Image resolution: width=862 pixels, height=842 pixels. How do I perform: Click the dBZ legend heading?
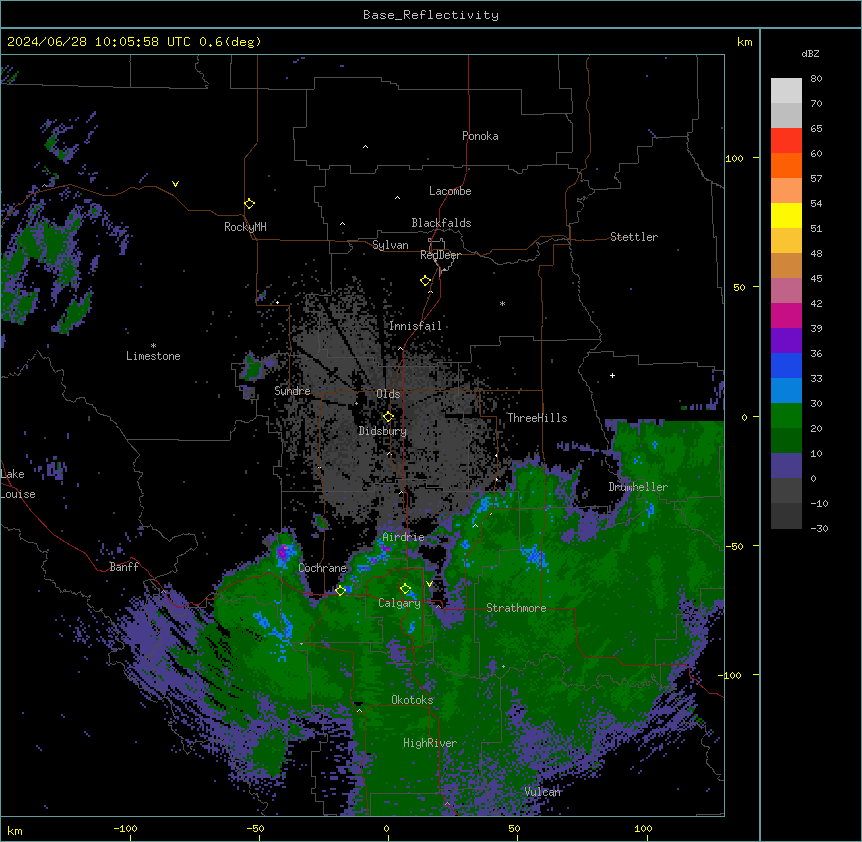[810, 53]
